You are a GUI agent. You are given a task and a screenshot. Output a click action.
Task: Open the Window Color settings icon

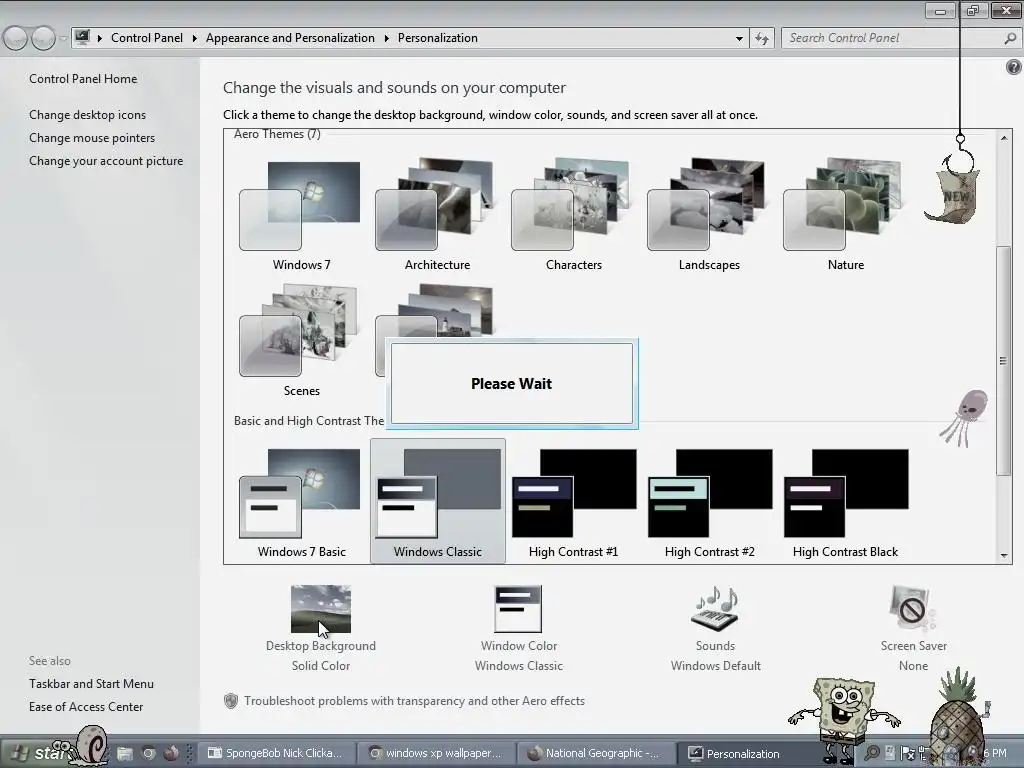[x=518, y=609]
